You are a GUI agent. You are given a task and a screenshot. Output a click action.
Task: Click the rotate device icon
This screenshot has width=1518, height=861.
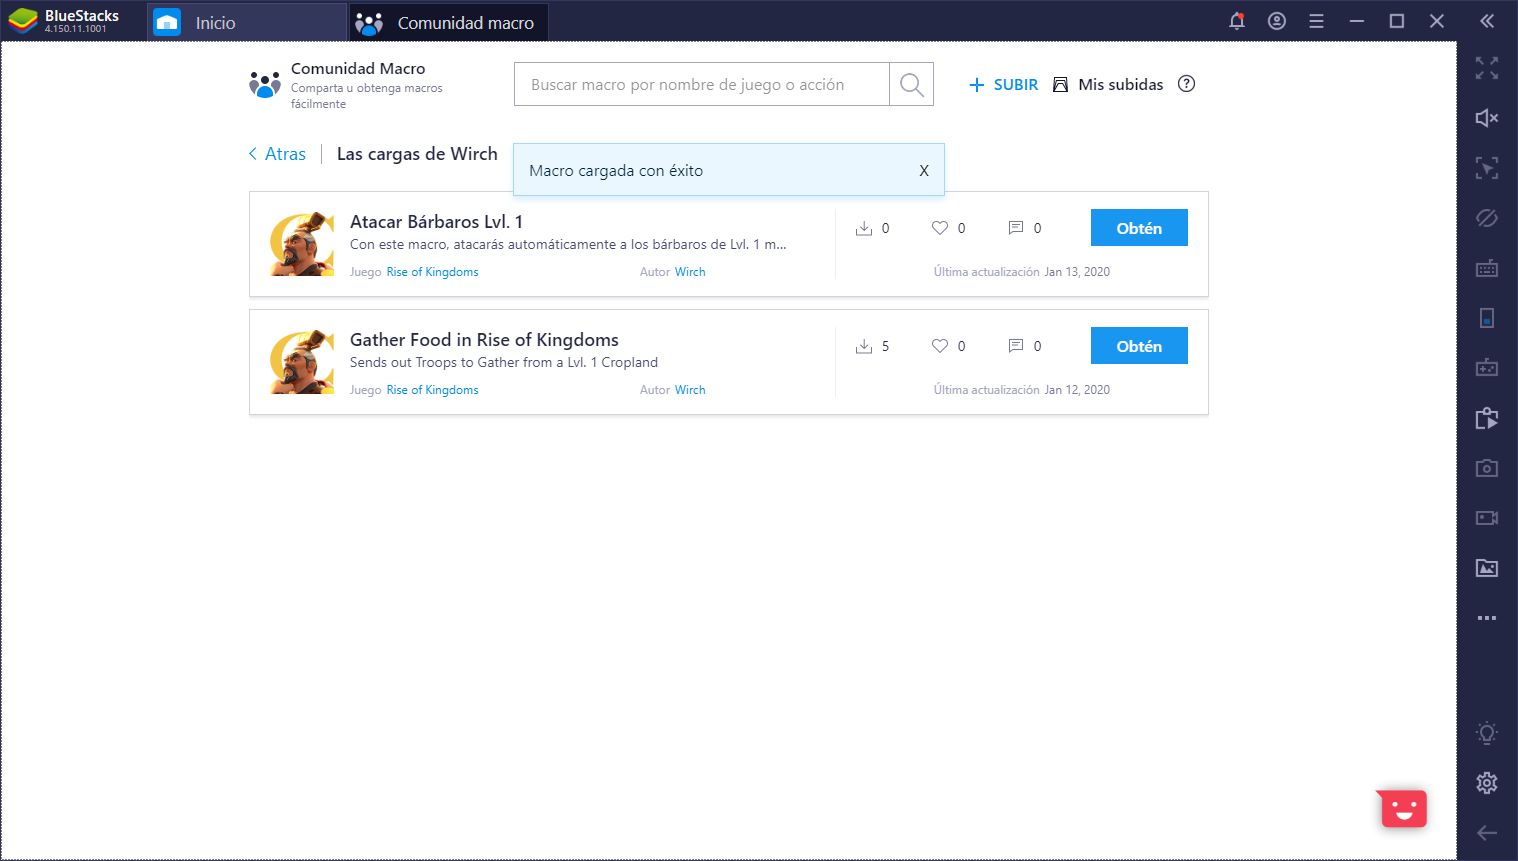point(1487,318)
